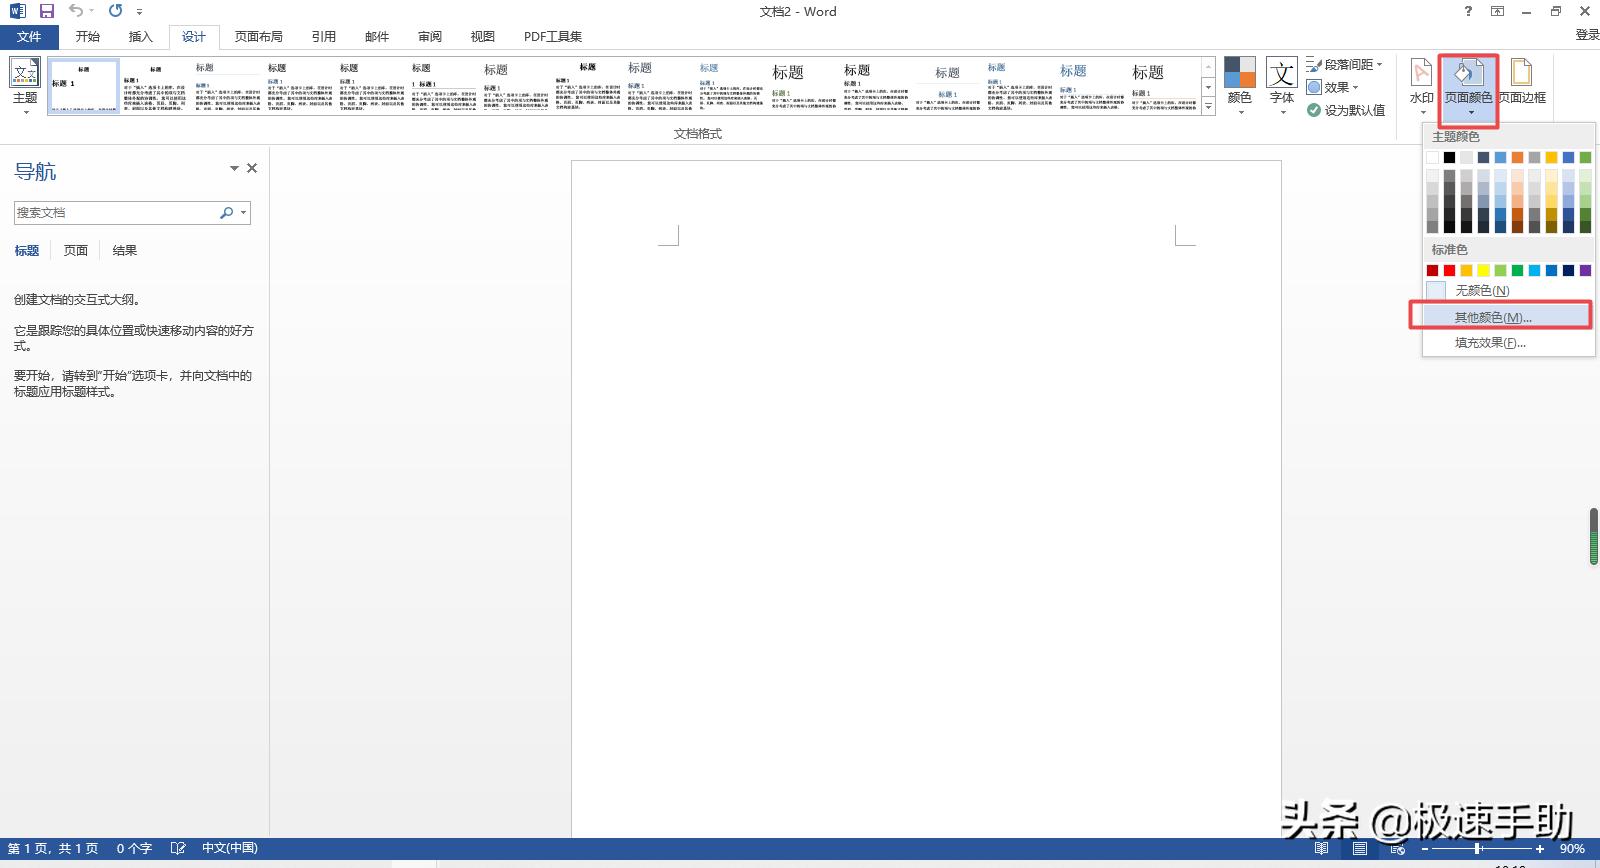Open the 颜色 theme colors button
Image resolution: width=1600 pixels, height=868 pixels.
coord(1240,86)
